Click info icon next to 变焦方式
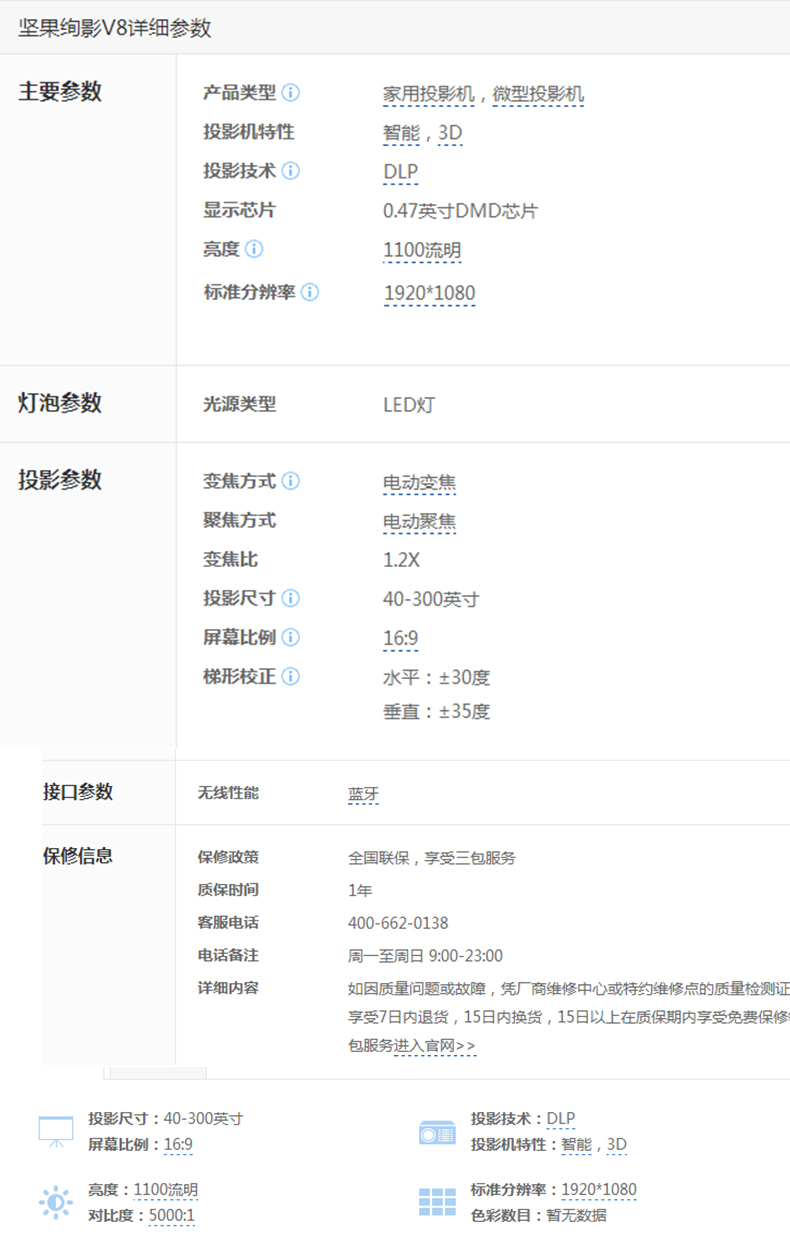This screenshot has width=790, height=1249. point(290,481)
